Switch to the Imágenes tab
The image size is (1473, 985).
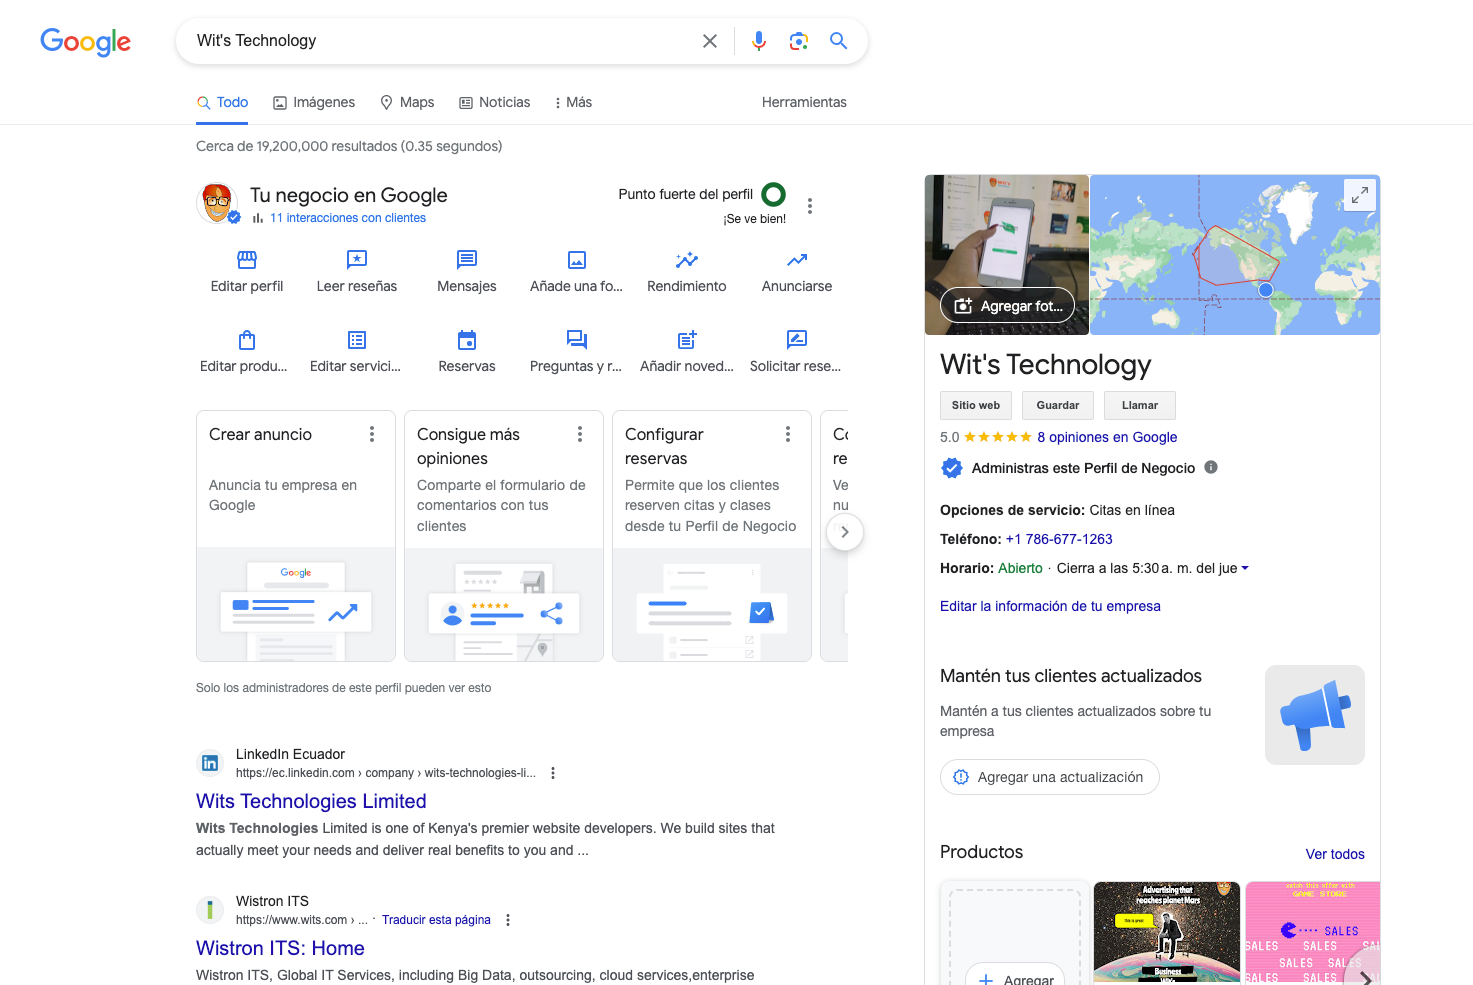313,102
